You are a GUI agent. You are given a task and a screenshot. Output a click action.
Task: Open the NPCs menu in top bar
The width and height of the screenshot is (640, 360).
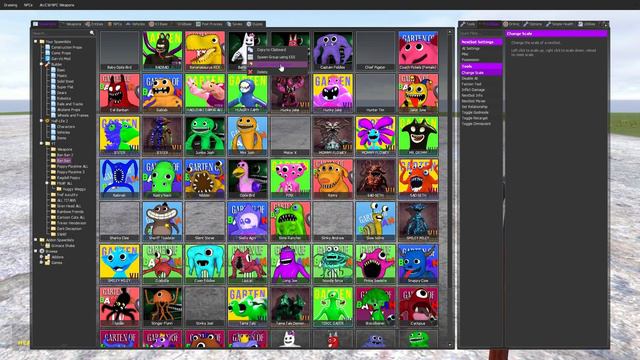point(28,5)
